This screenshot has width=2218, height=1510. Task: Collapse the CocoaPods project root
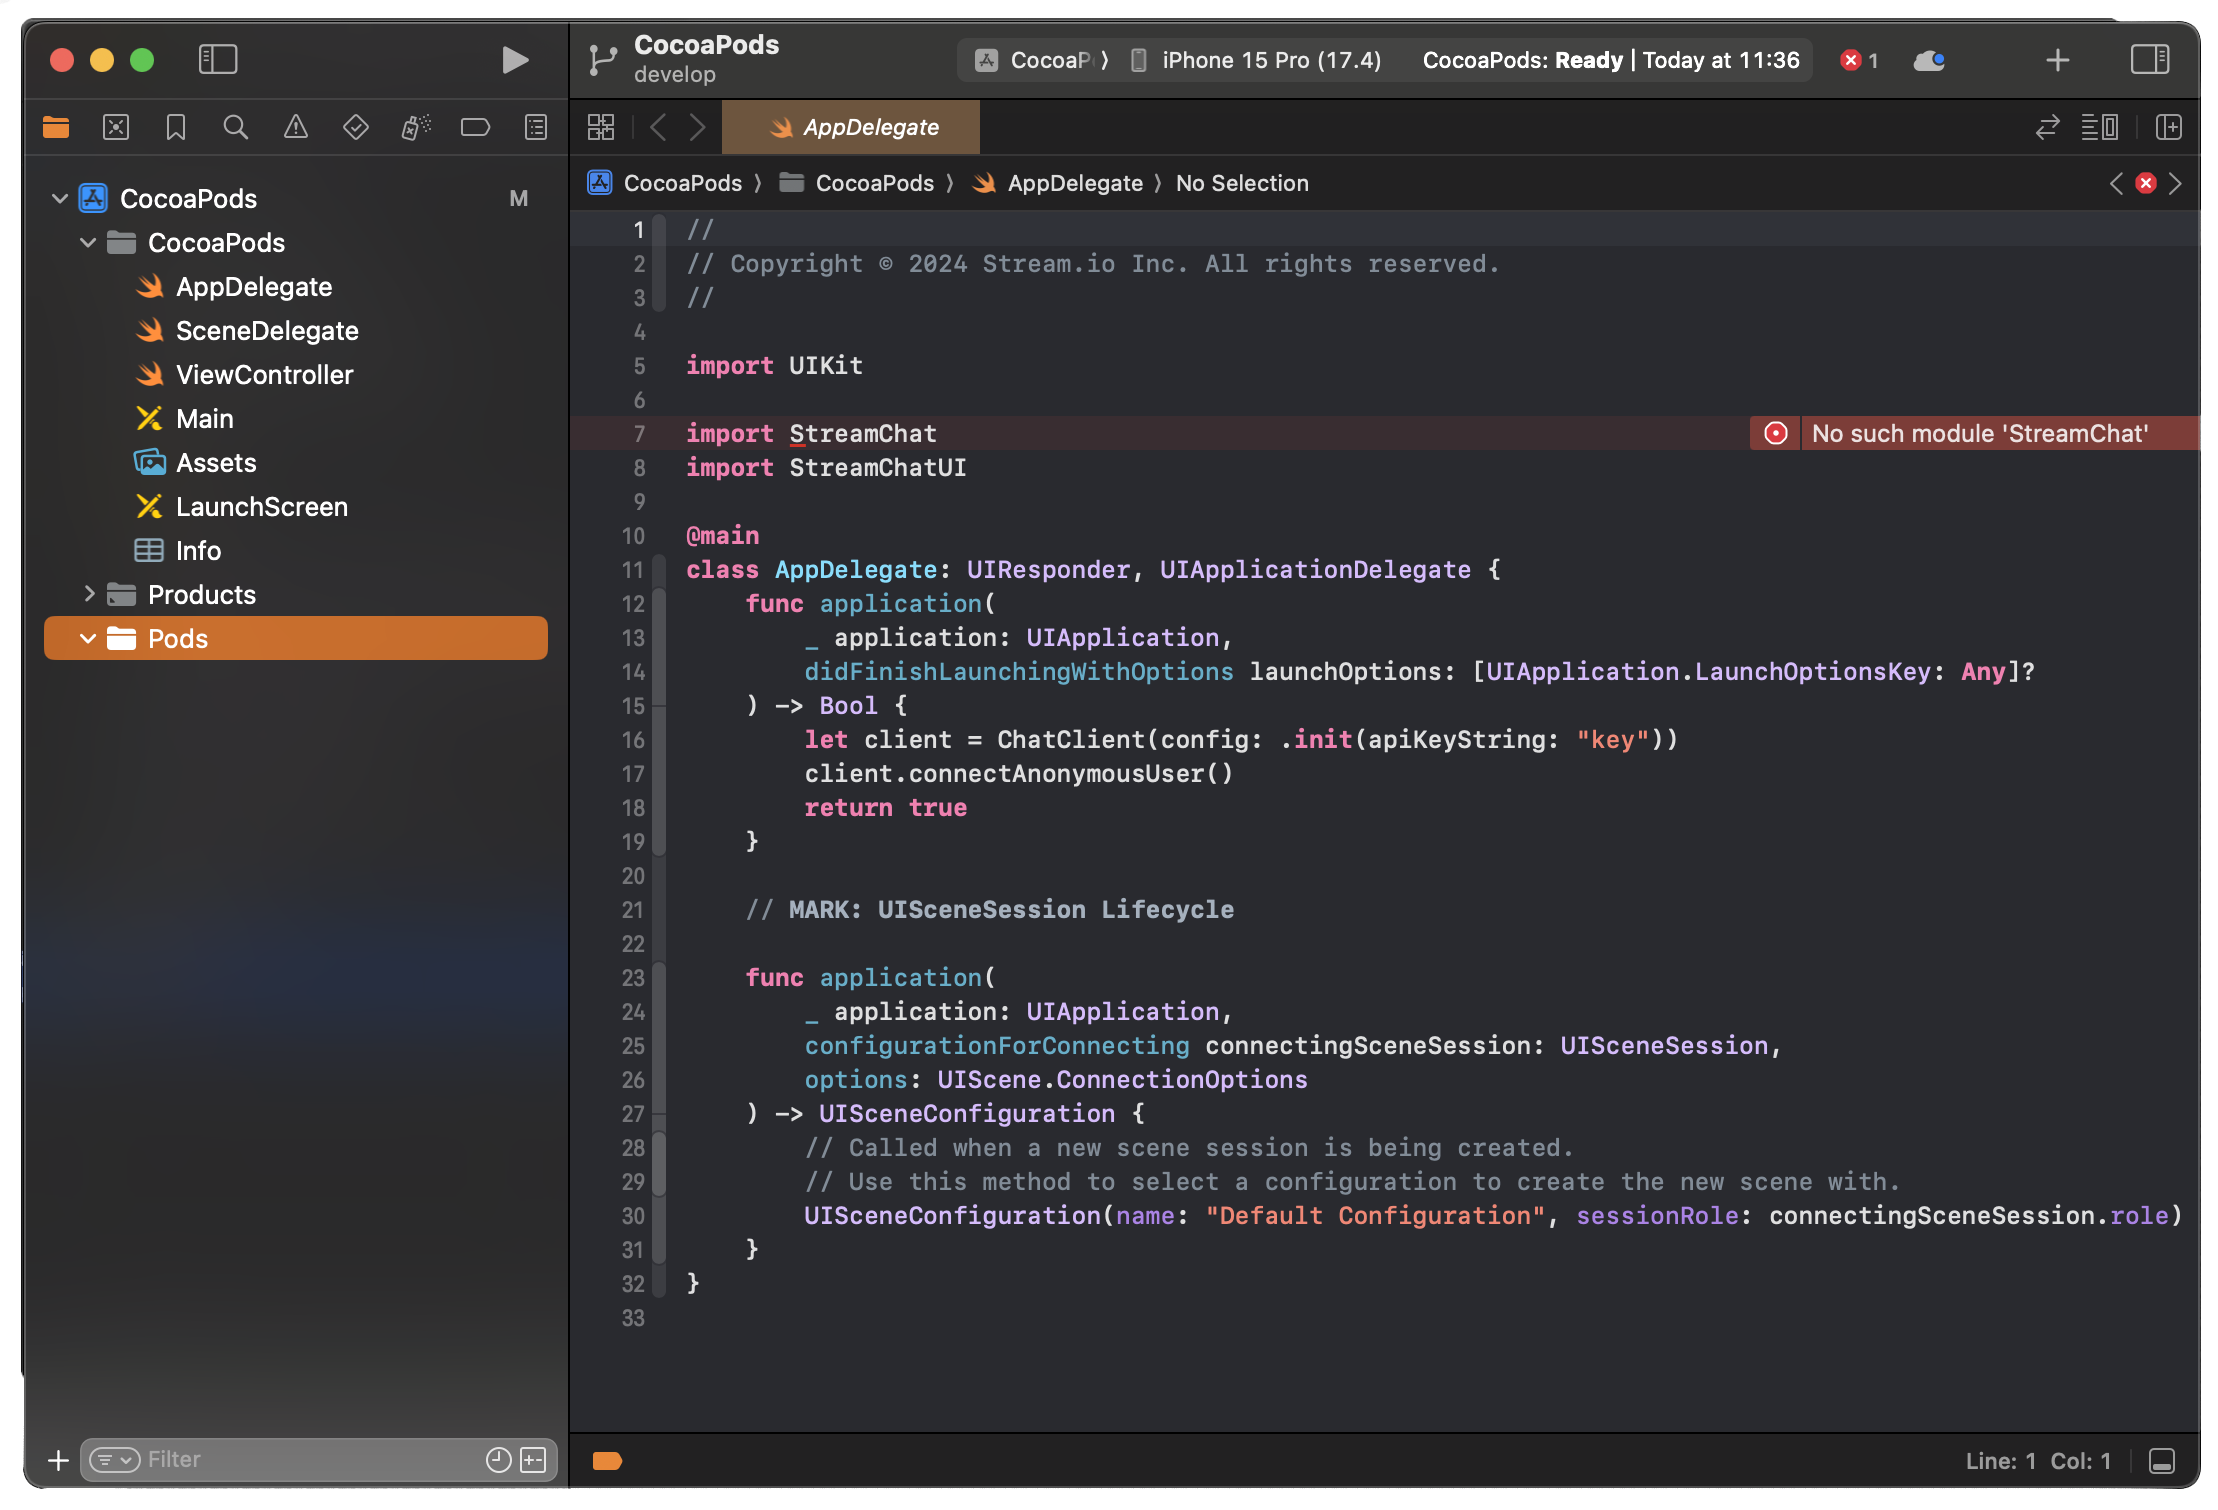(x=60, y=198)
